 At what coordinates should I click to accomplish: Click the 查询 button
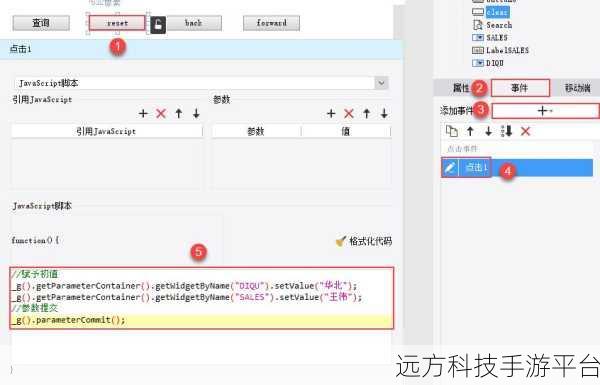pos(41,23)
